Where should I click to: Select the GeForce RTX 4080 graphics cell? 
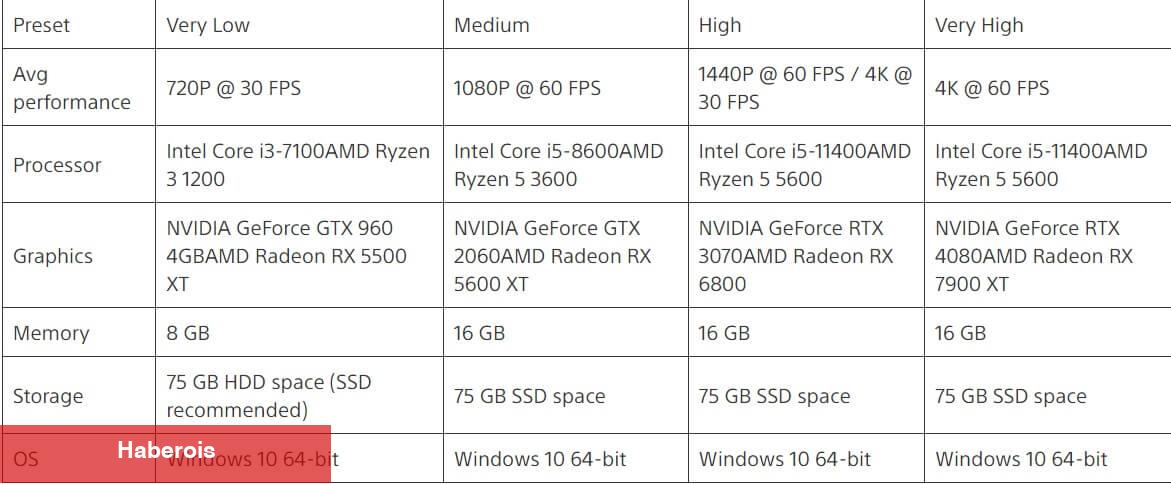[x=1048, y=255]
